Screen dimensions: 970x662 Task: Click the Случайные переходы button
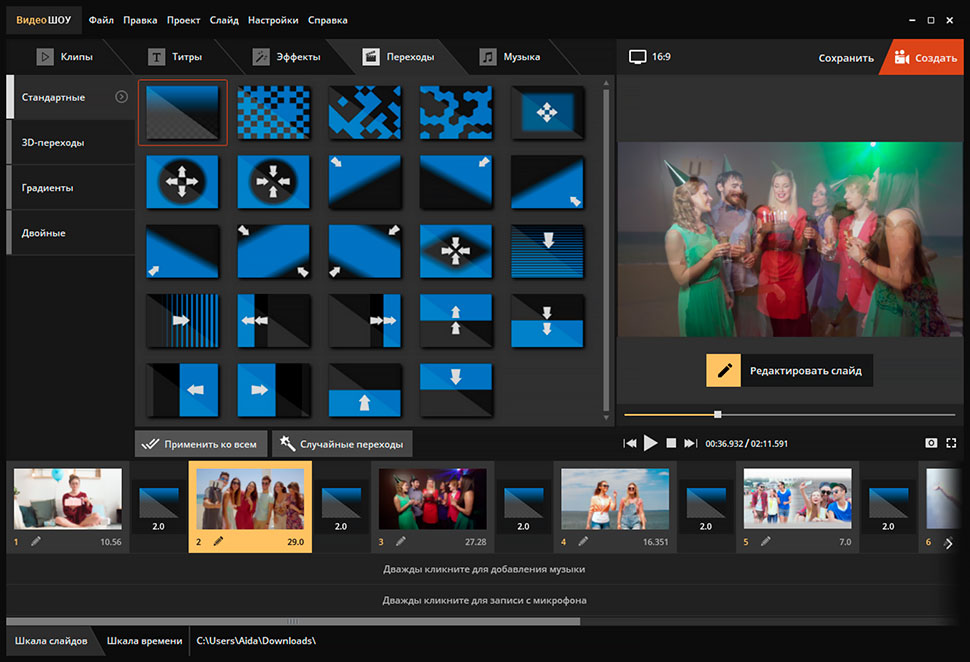pos(342,443)
